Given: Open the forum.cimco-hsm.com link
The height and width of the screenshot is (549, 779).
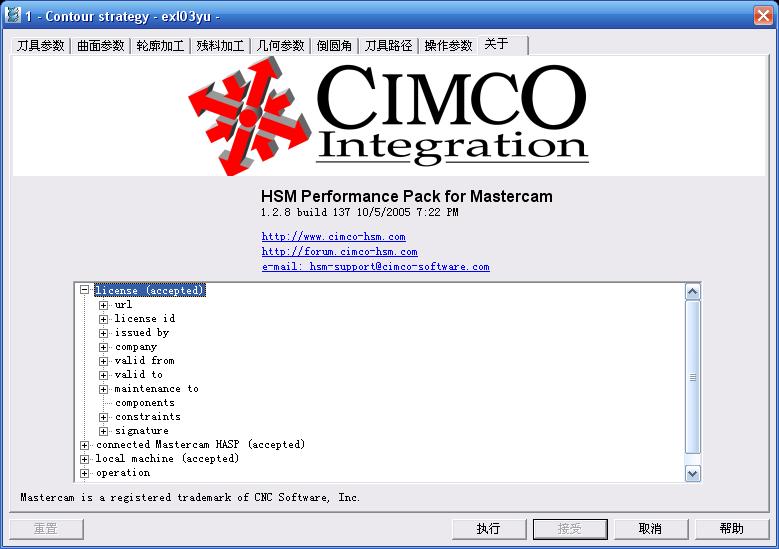Looking at the screenshot, I should 339,251.
